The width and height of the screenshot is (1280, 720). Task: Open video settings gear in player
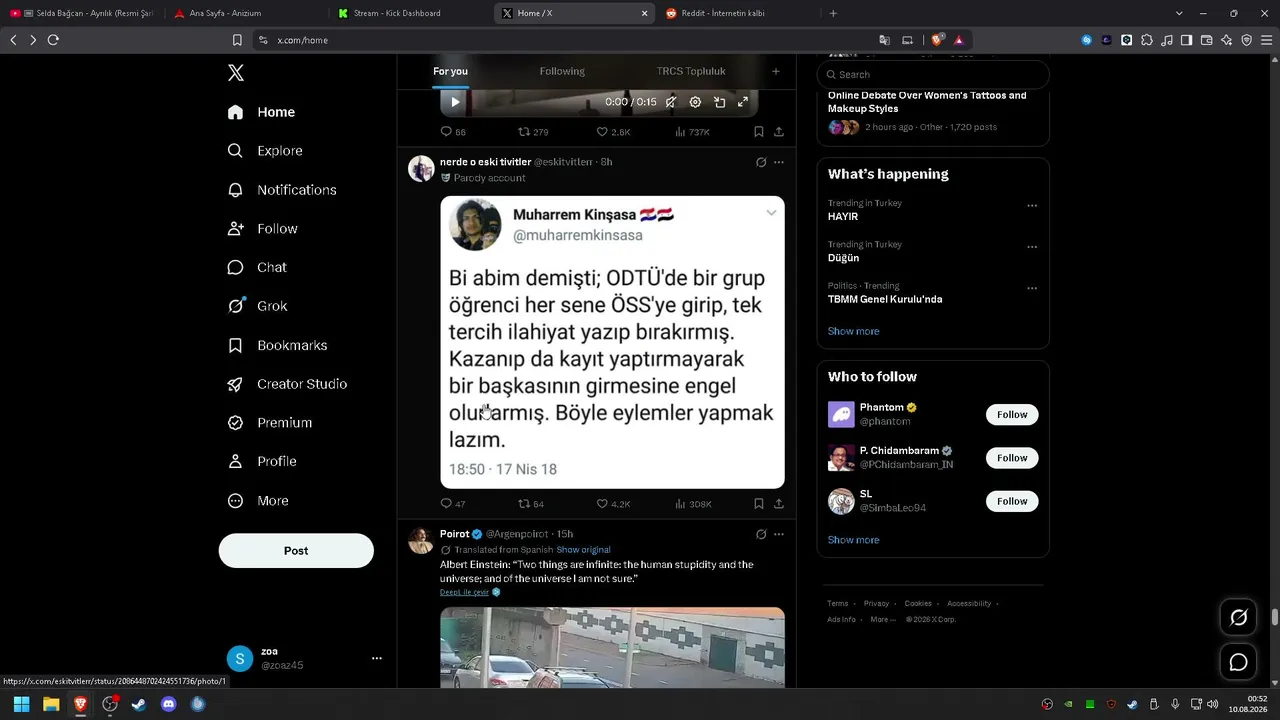695,102
